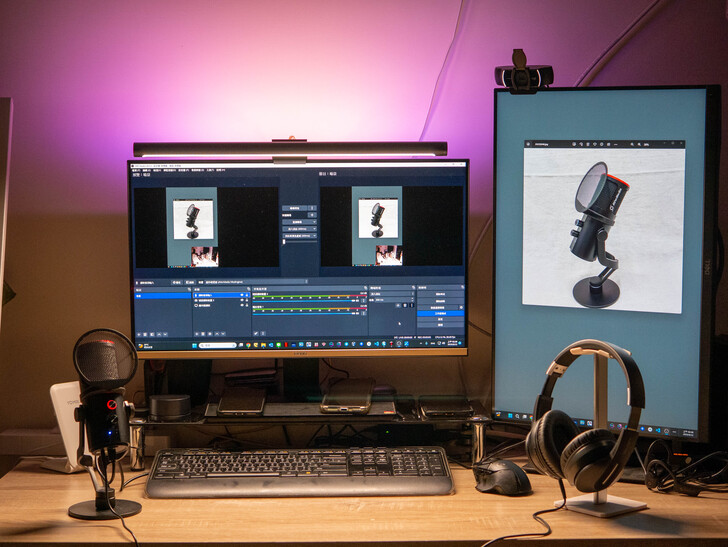This screenshot has height=547, width=728.
Task: Click remove transition trash icon in Transitions dock
Action: pyautogui.click(x=405, y=306)
